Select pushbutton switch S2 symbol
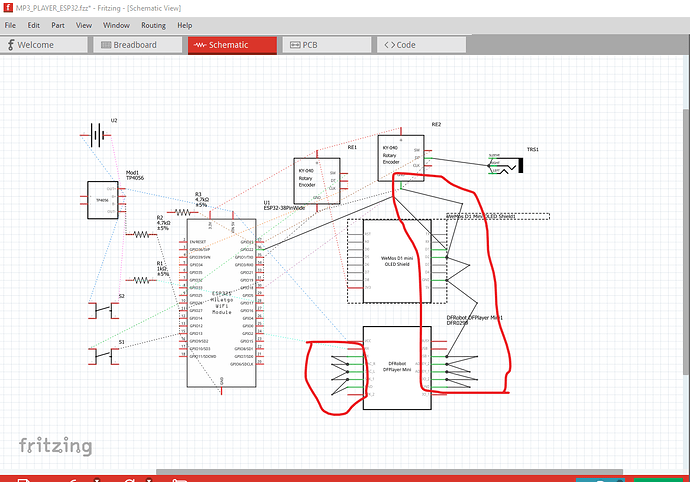 coord(102,309)
